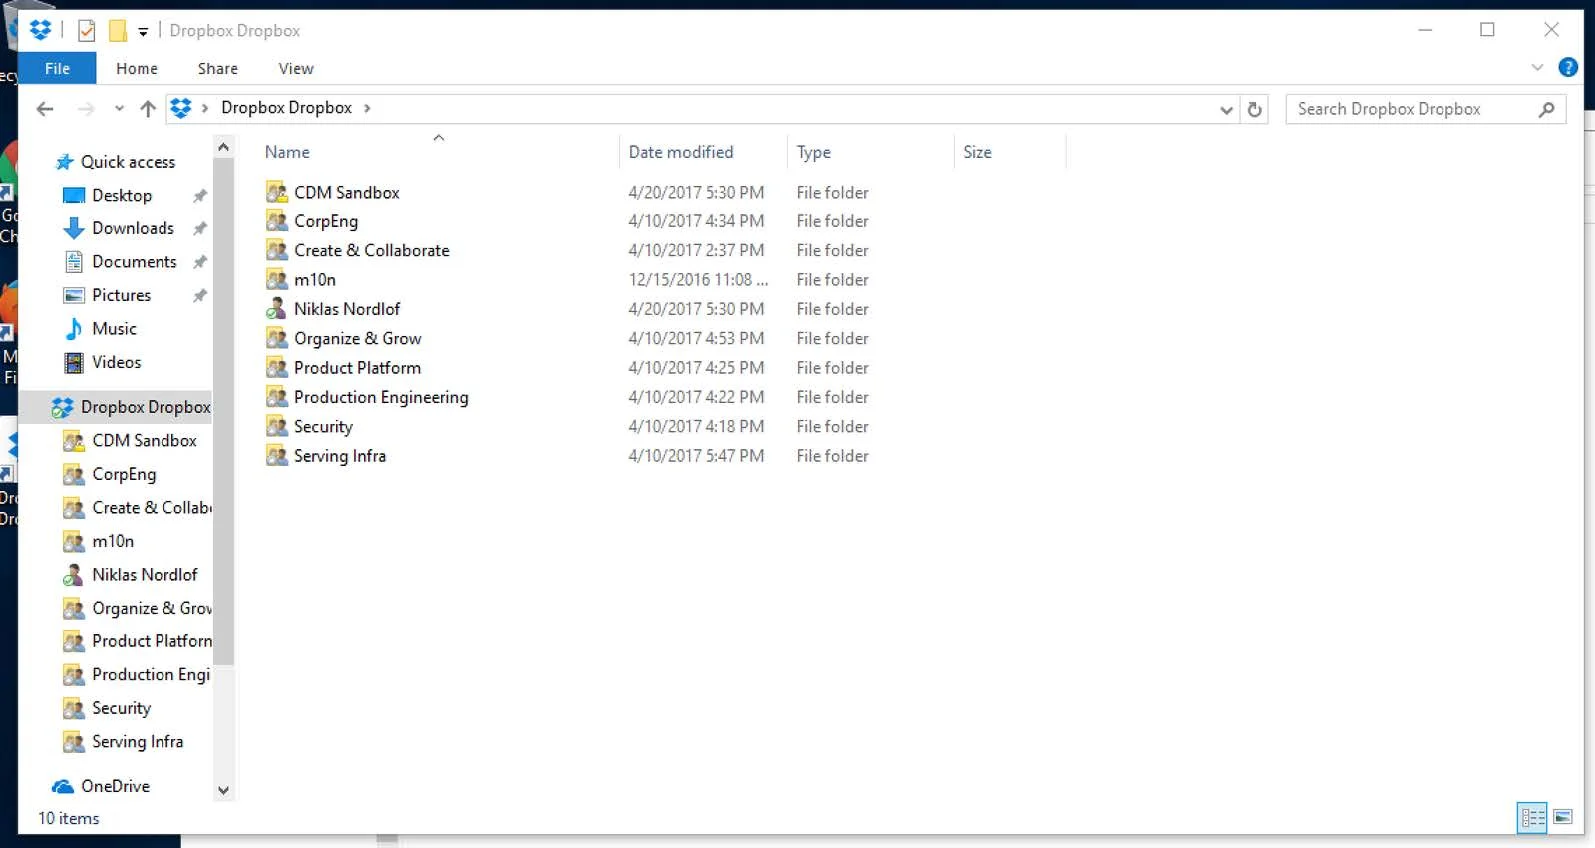Switch to Large icons view layout
The height and width of the screenshot is (848, 1595).
tap(1562, 818)
